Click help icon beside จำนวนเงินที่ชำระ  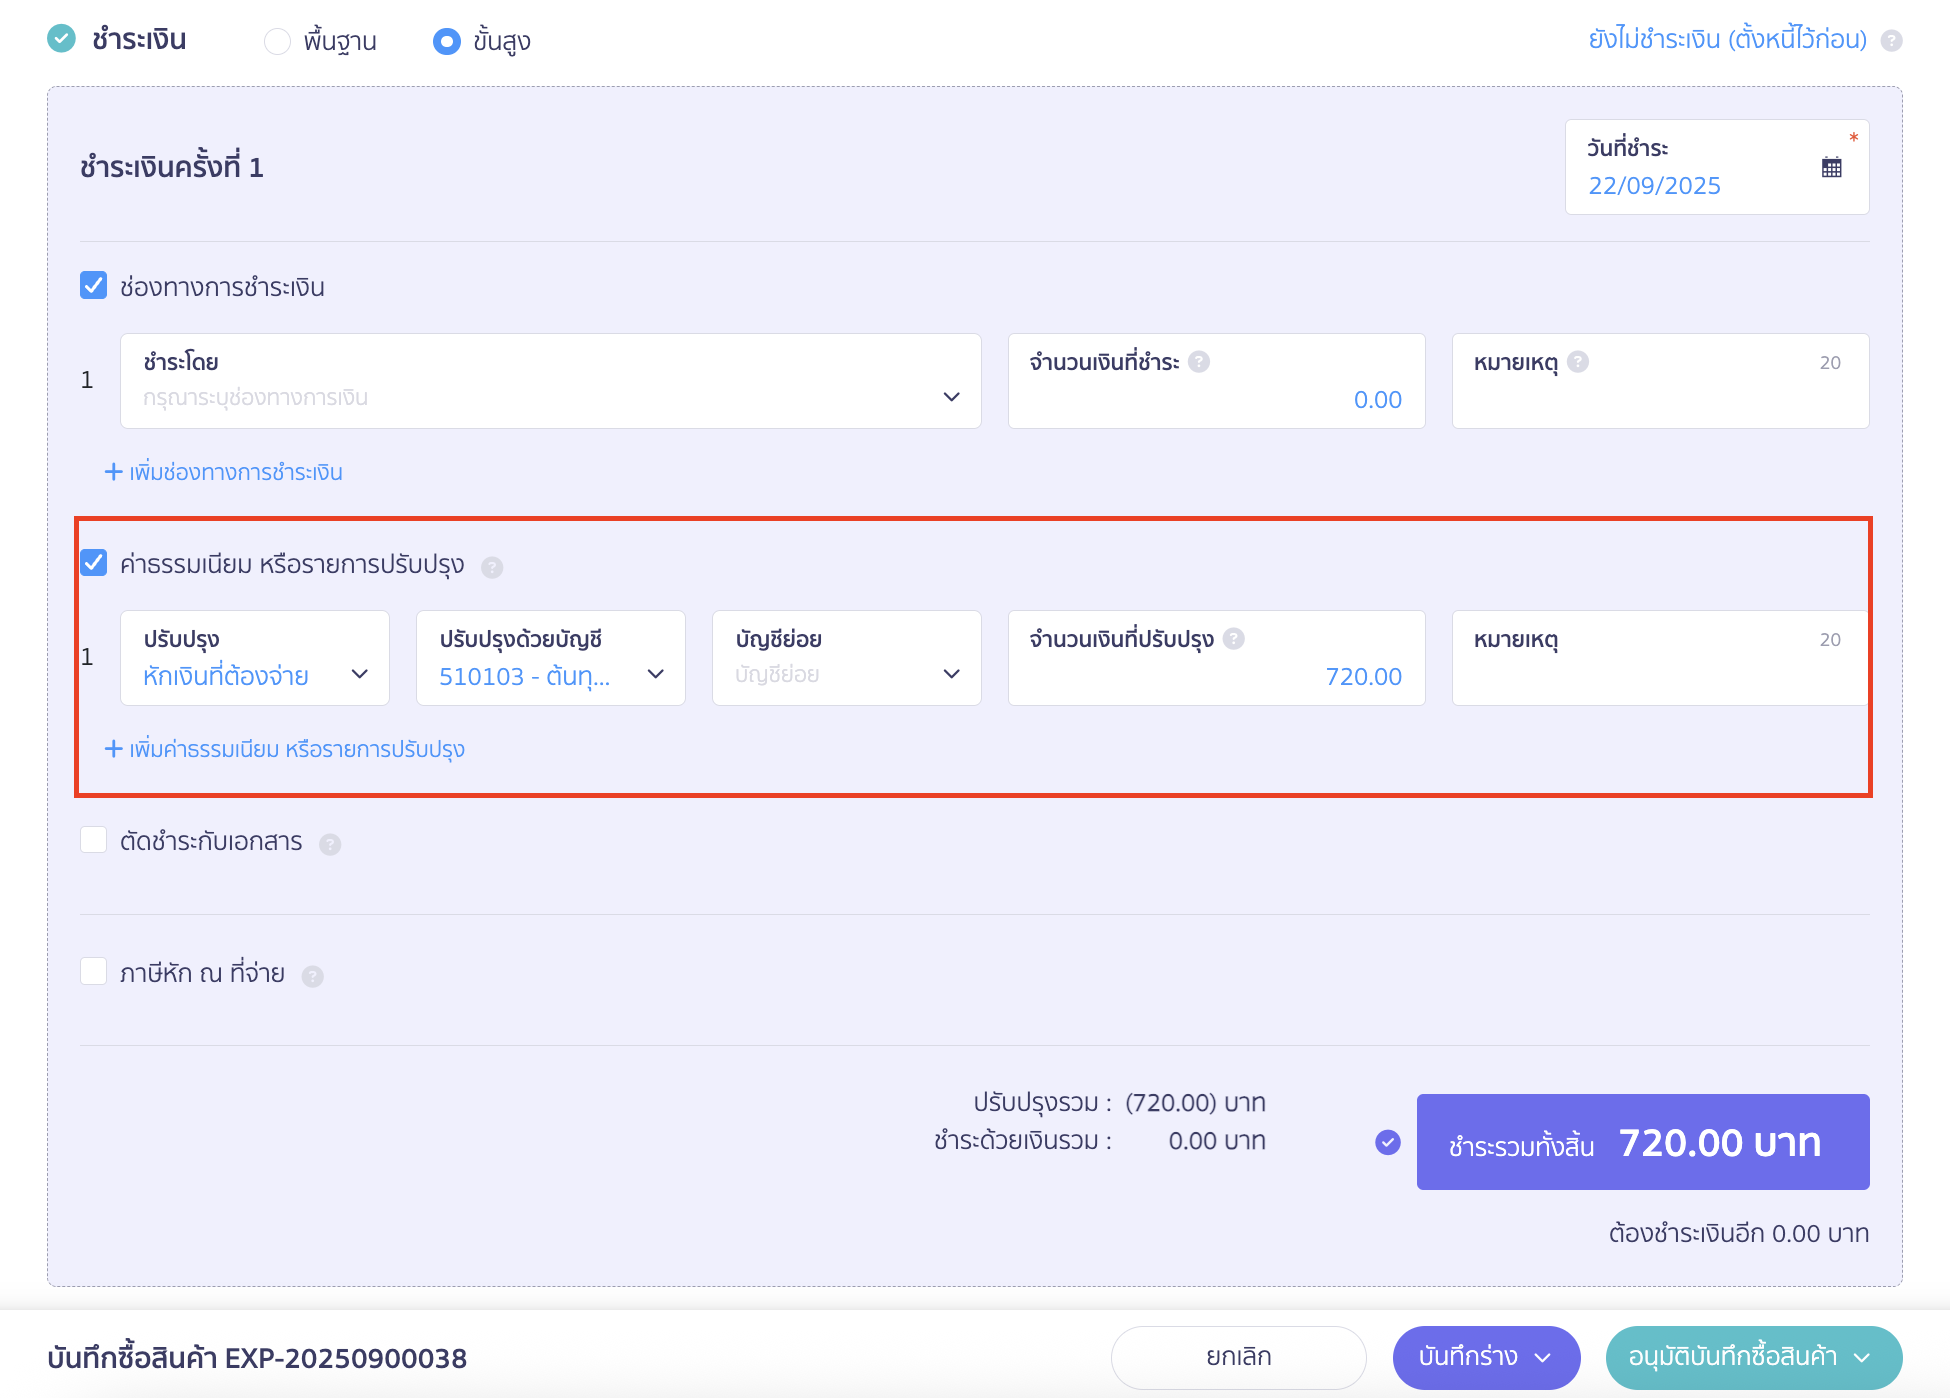click(x=1199, y=362)
